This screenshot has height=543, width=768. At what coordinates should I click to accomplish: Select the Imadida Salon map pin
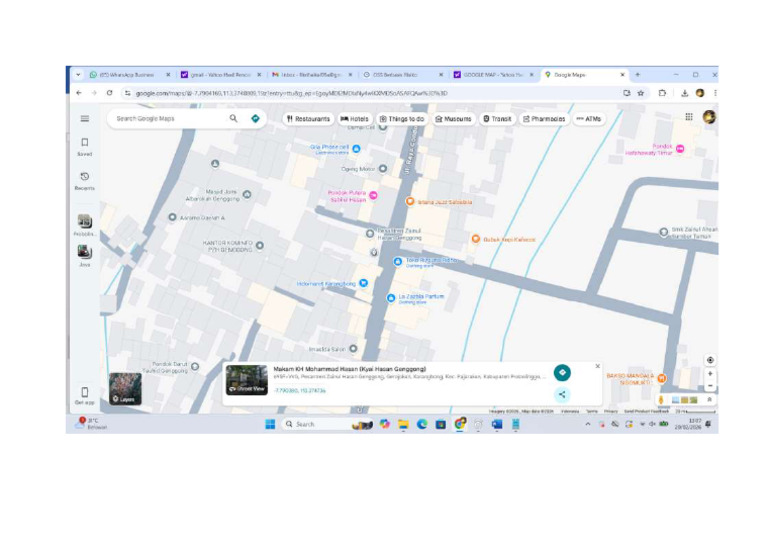[x=353, y=349]
